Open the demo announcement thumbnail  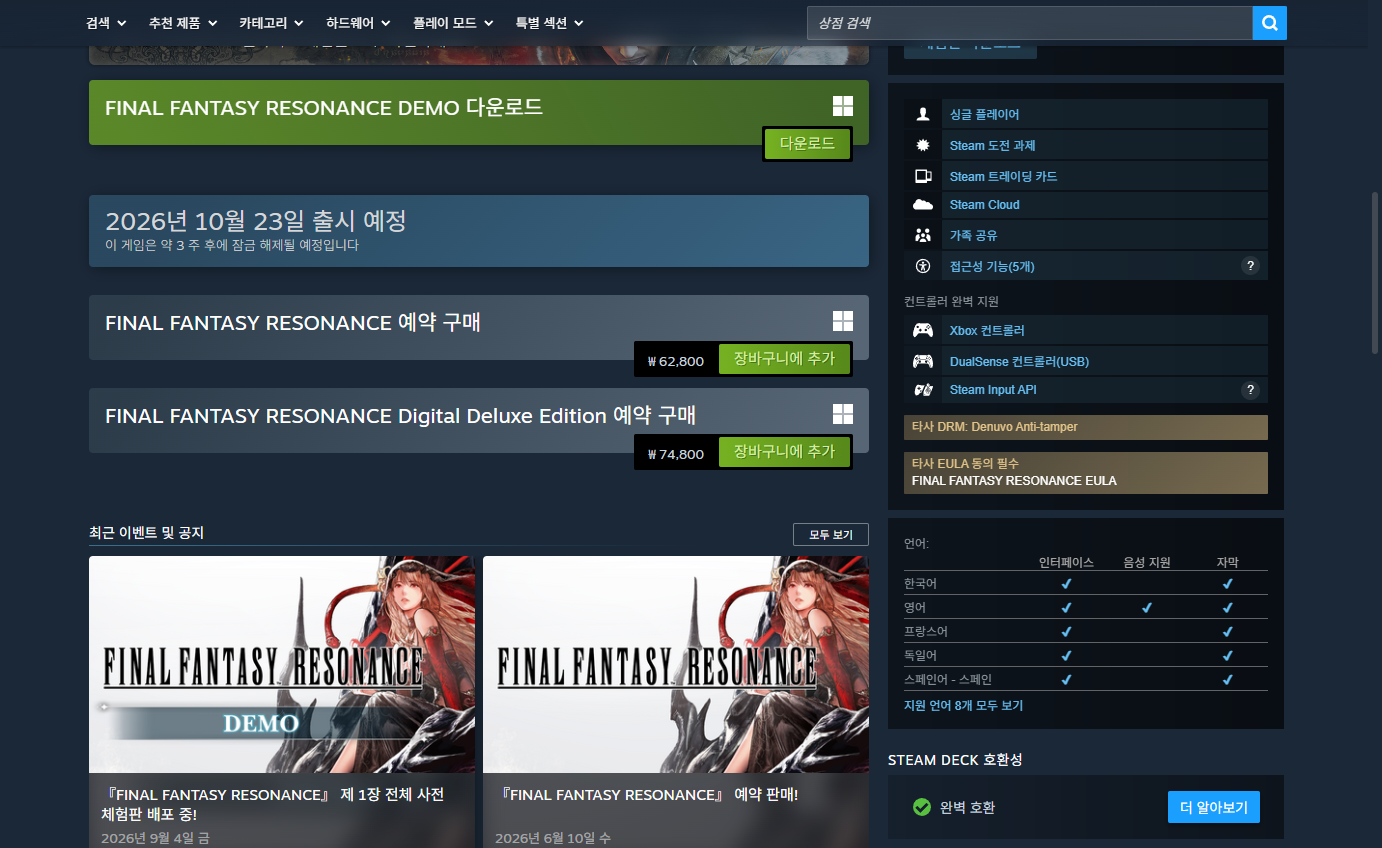282,664
